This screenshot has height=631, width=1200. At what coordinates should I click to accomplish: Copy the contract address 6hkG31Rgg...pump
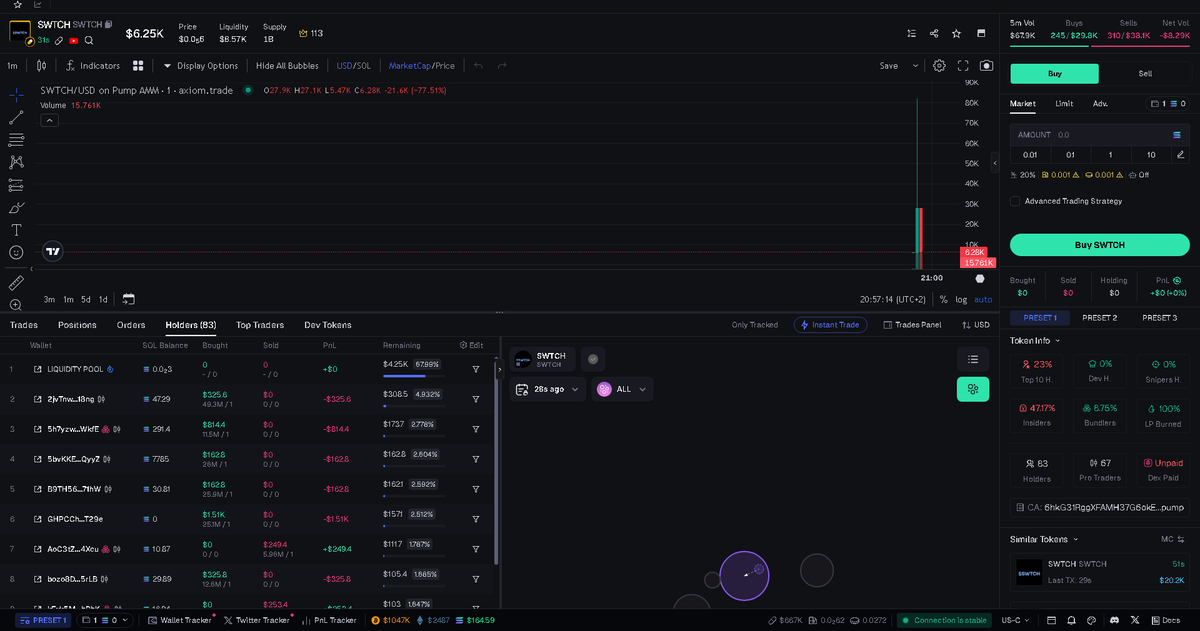(1099, 507)
